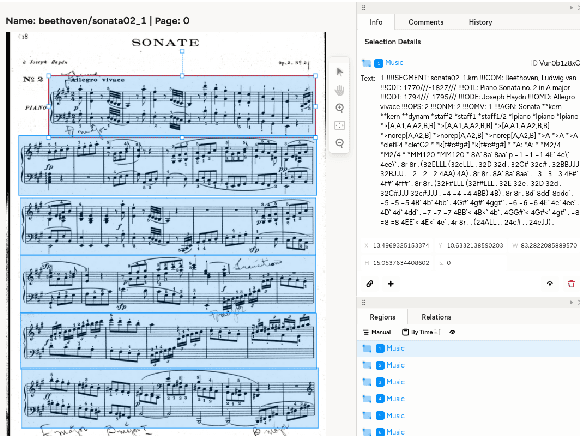
Task: Select second staff system region on score
Action: pyautogui.click(x=168, y=165)
